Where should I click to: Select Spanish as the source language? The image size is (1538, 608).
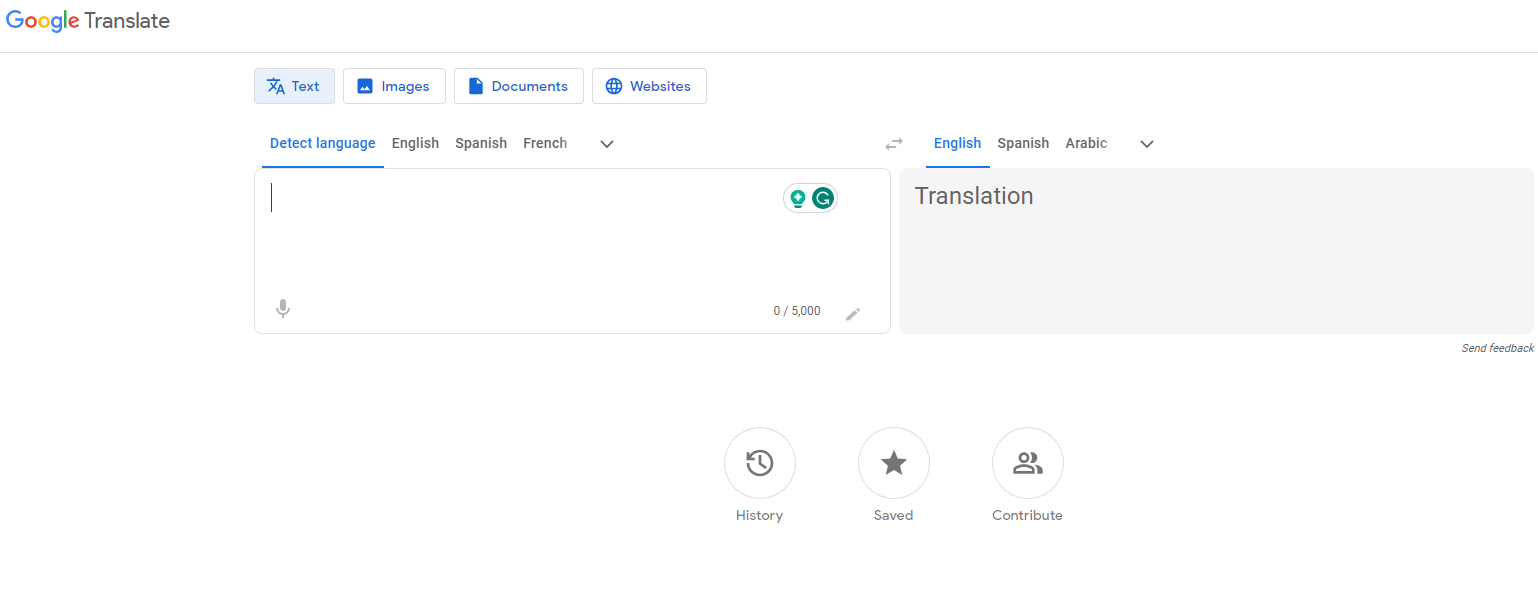[480, 143]
